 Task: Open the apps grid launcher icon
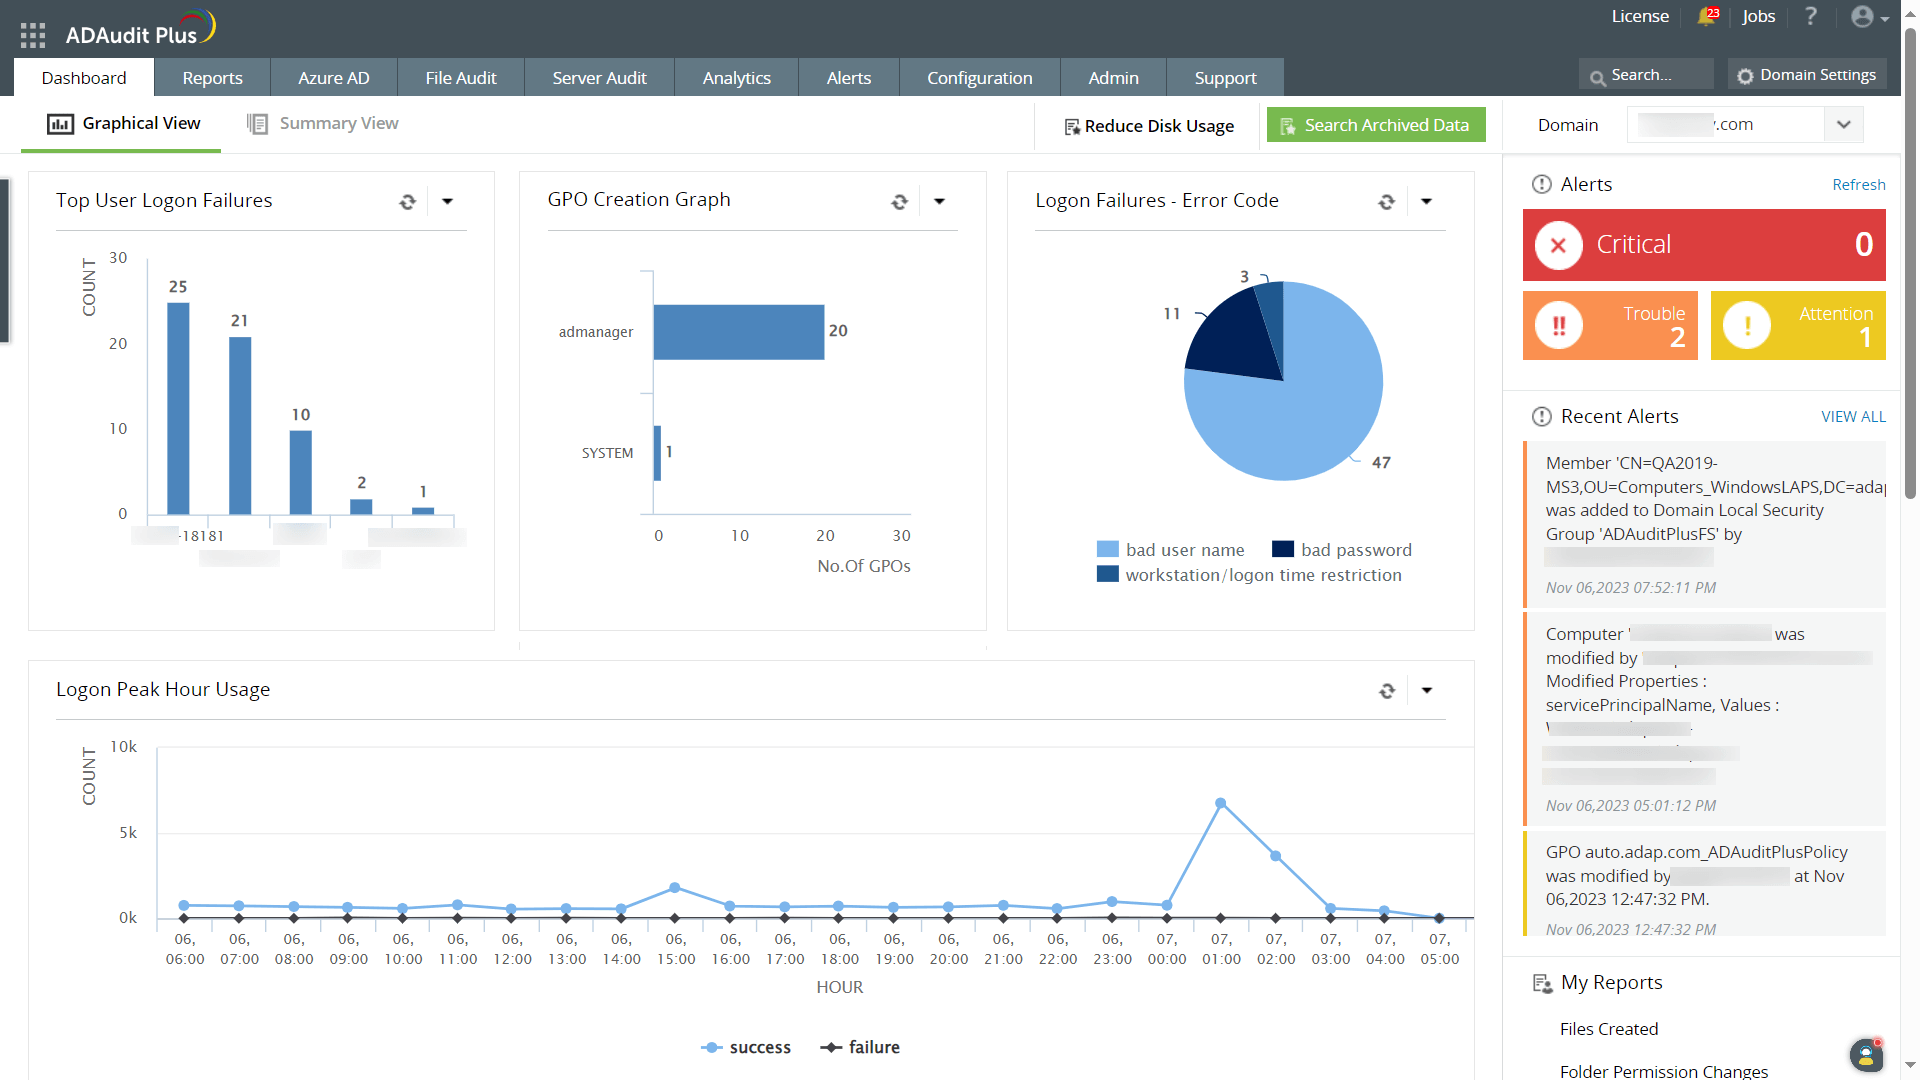pyautogui.click(x=33, y=35)
